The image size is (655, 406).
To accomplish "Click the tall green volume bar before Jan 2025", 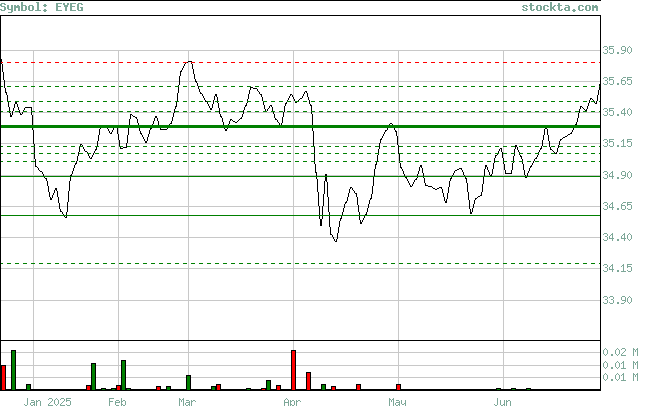I will pyautogui.click(x=13, y=370).
